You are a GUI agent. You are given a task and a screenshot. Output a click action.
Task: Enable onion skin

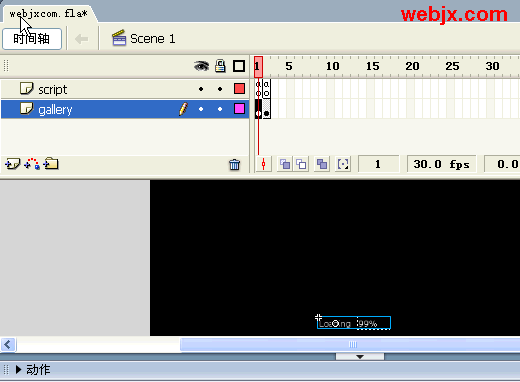(285, 164)
